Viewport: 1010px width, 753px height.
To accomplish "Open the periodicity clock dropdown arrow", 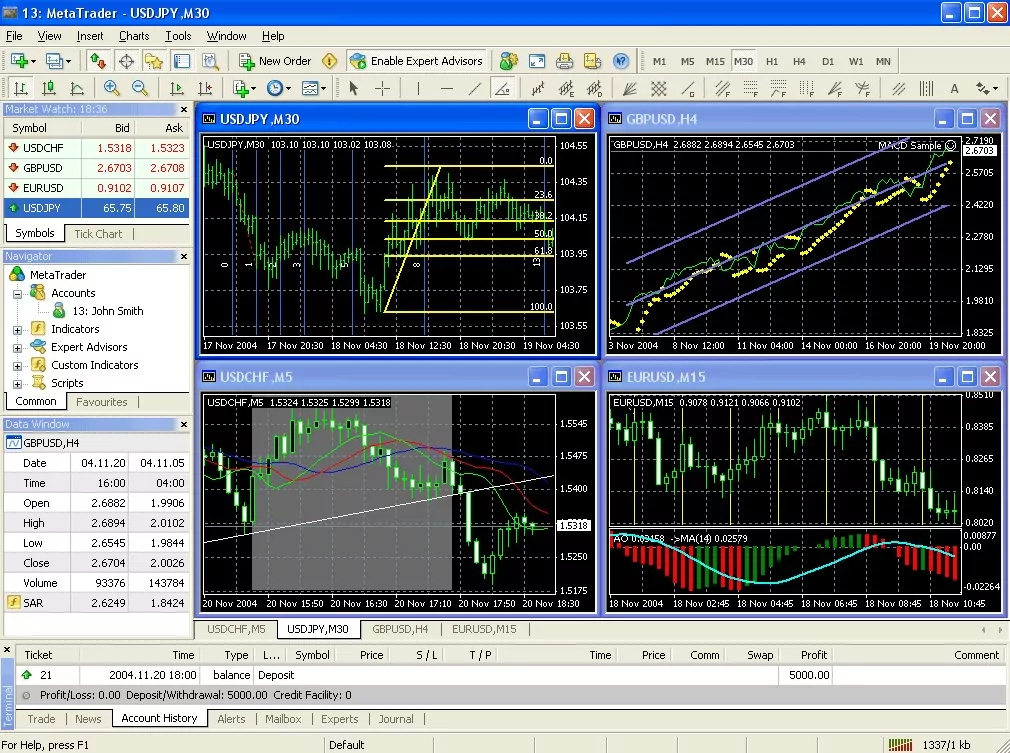I will pos(288,89).
